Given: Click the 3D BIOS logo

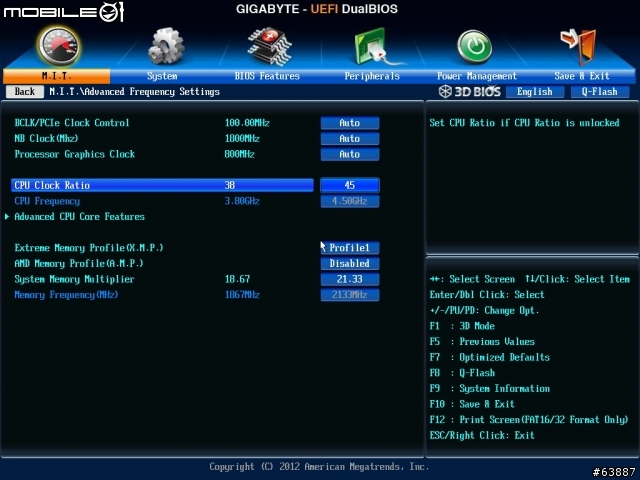Looking at the screenshot, I should (x=470, y=91).
